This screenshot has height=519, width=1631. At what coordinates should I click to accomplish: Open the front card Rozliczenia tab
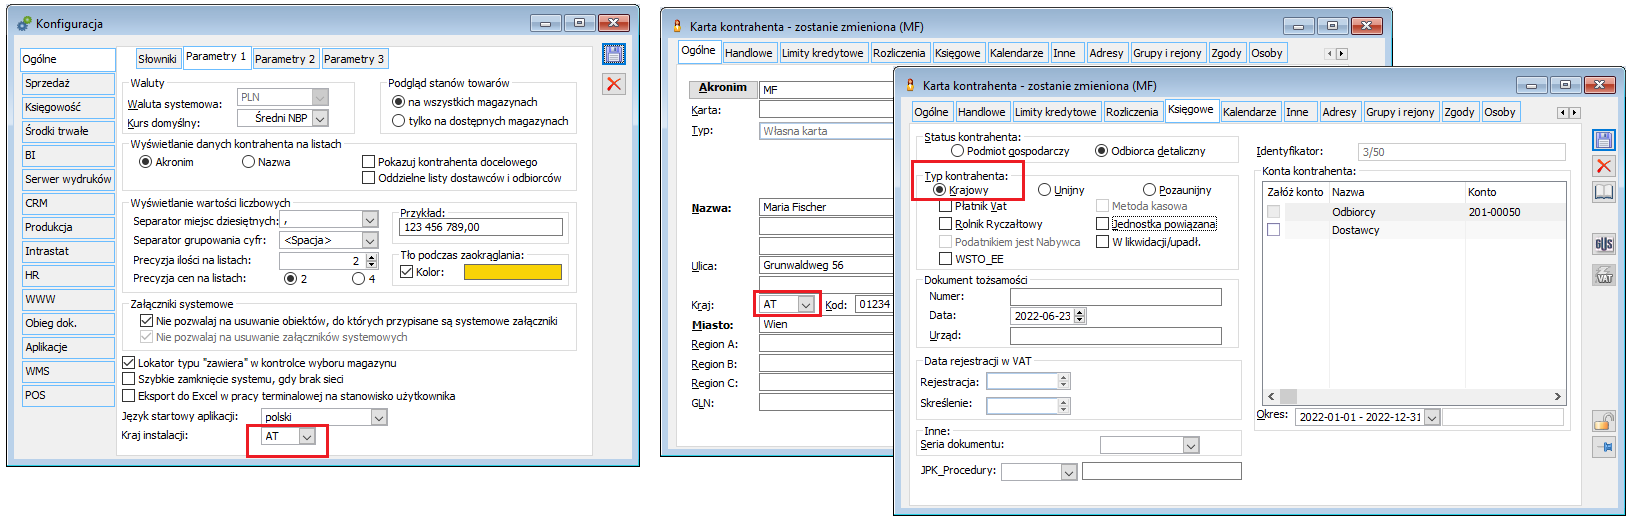1132,112
